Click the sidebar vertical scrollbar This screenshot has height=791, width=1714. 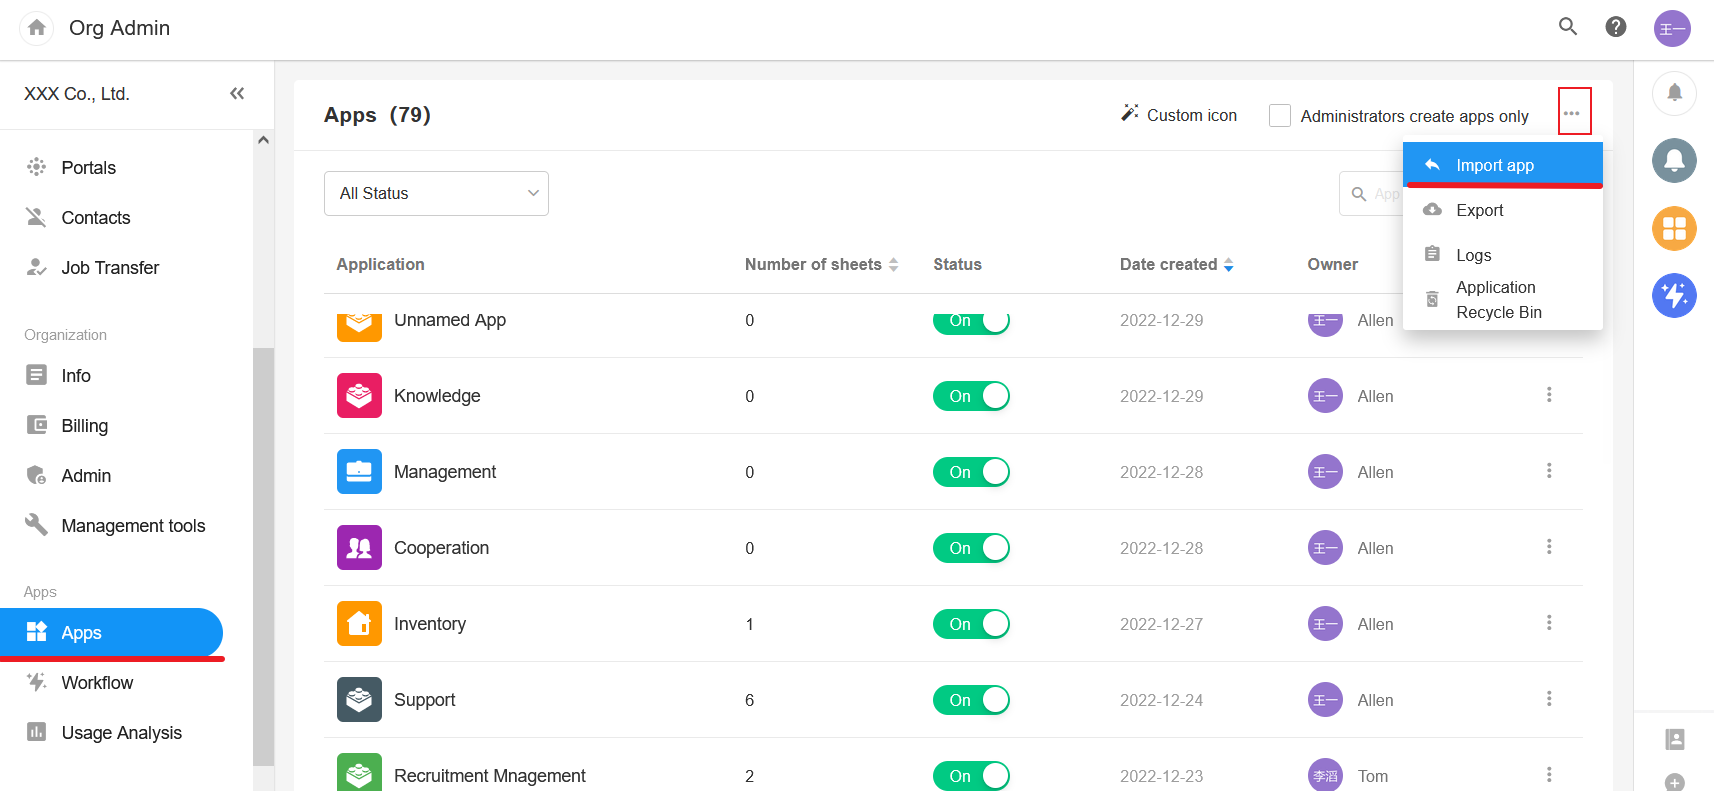(x=263, y=550)
